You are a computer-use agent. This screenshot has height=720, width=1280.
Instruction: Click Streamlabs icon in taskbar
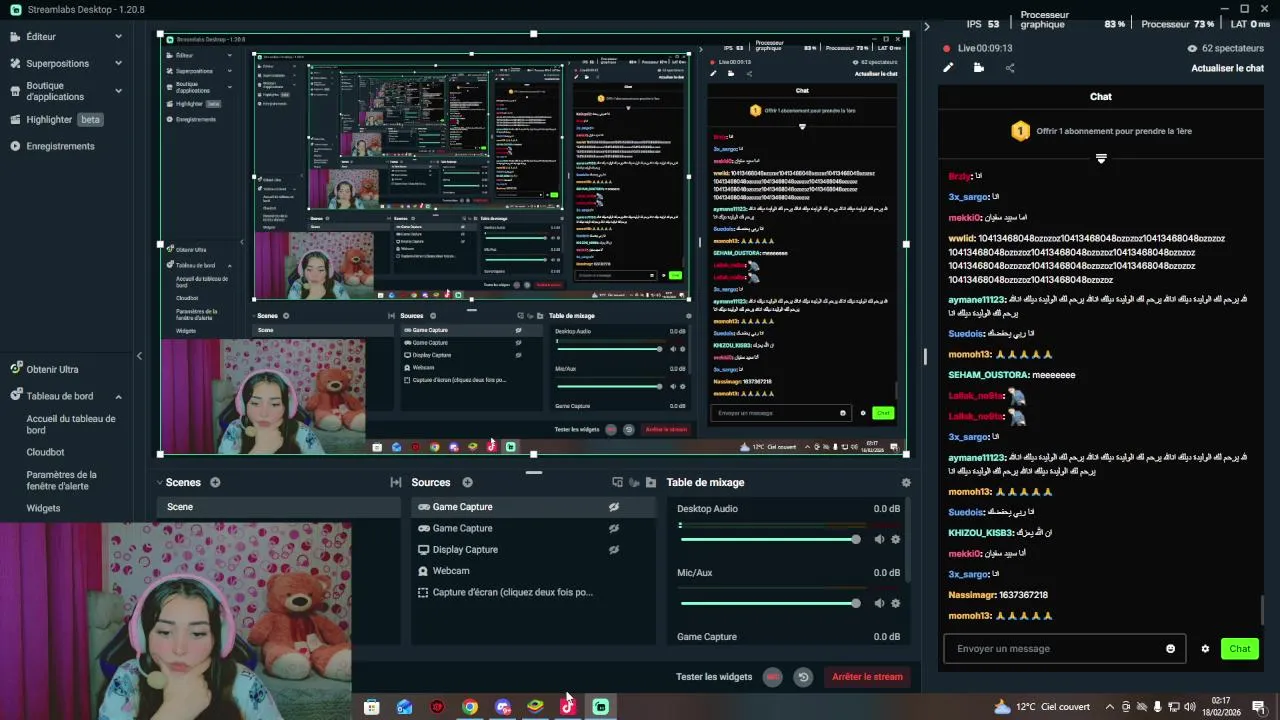600,707
